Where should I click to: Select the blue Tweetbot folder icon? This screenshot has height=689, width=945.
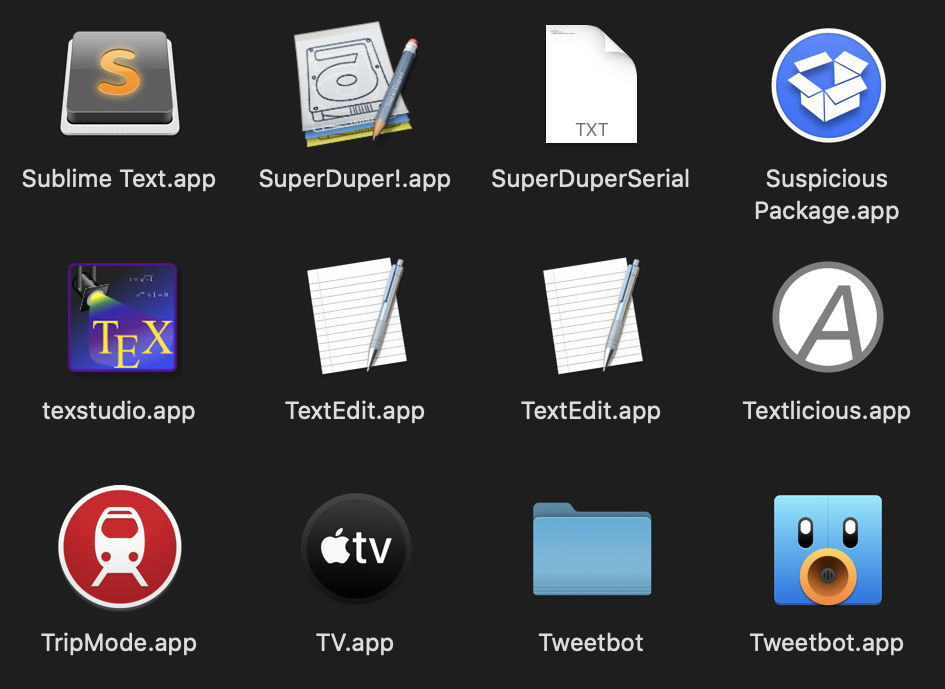[591, 549]
